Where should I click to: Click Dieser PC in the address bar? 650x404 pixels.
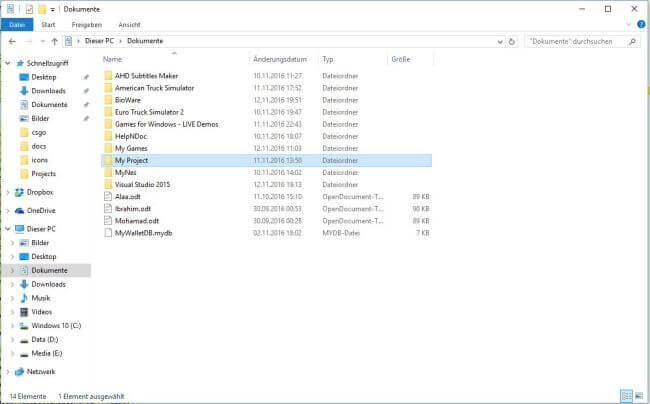99,41
